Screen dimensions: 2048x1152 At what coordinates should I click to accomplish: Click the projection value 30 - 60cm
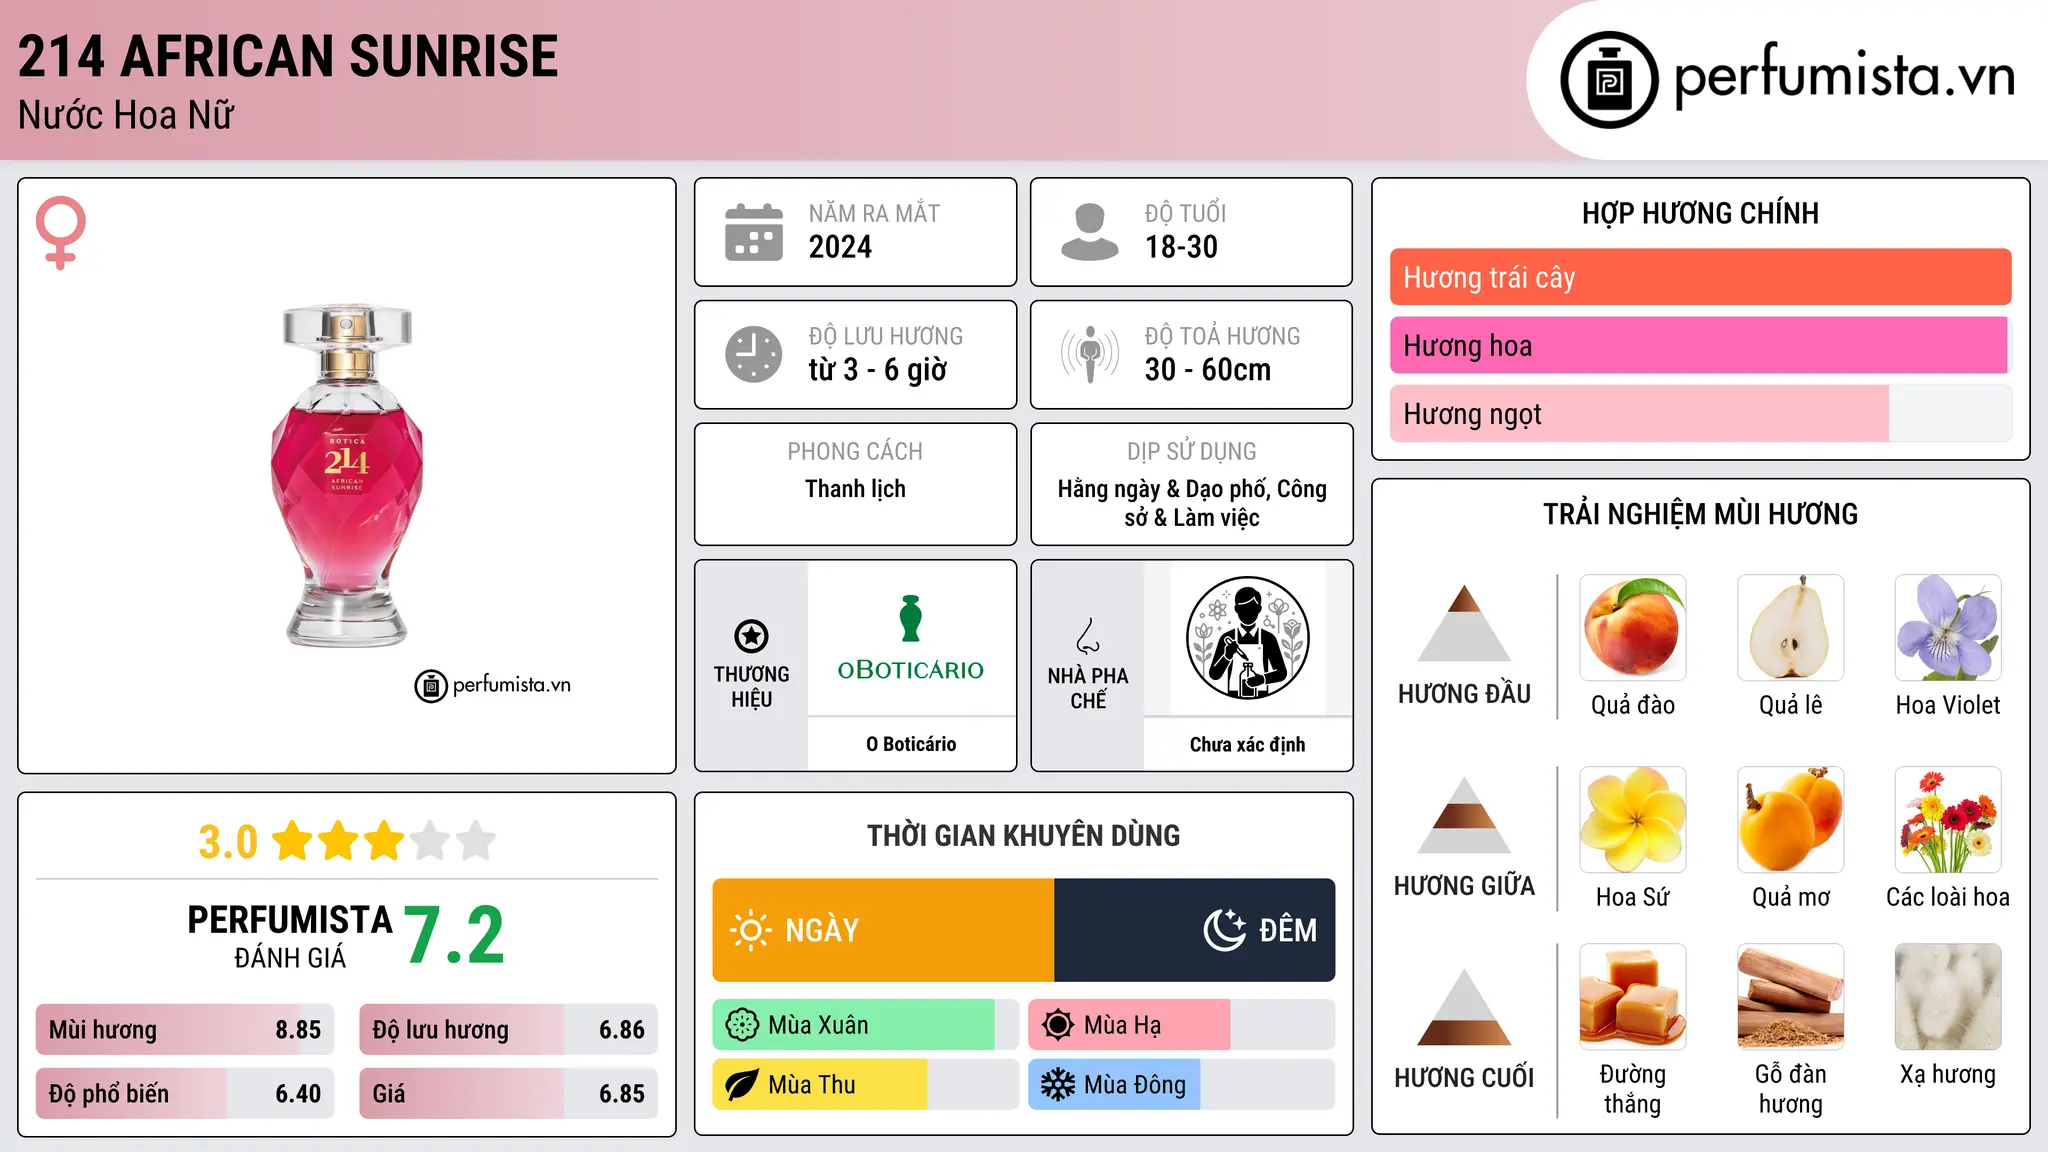(1208, 370)
